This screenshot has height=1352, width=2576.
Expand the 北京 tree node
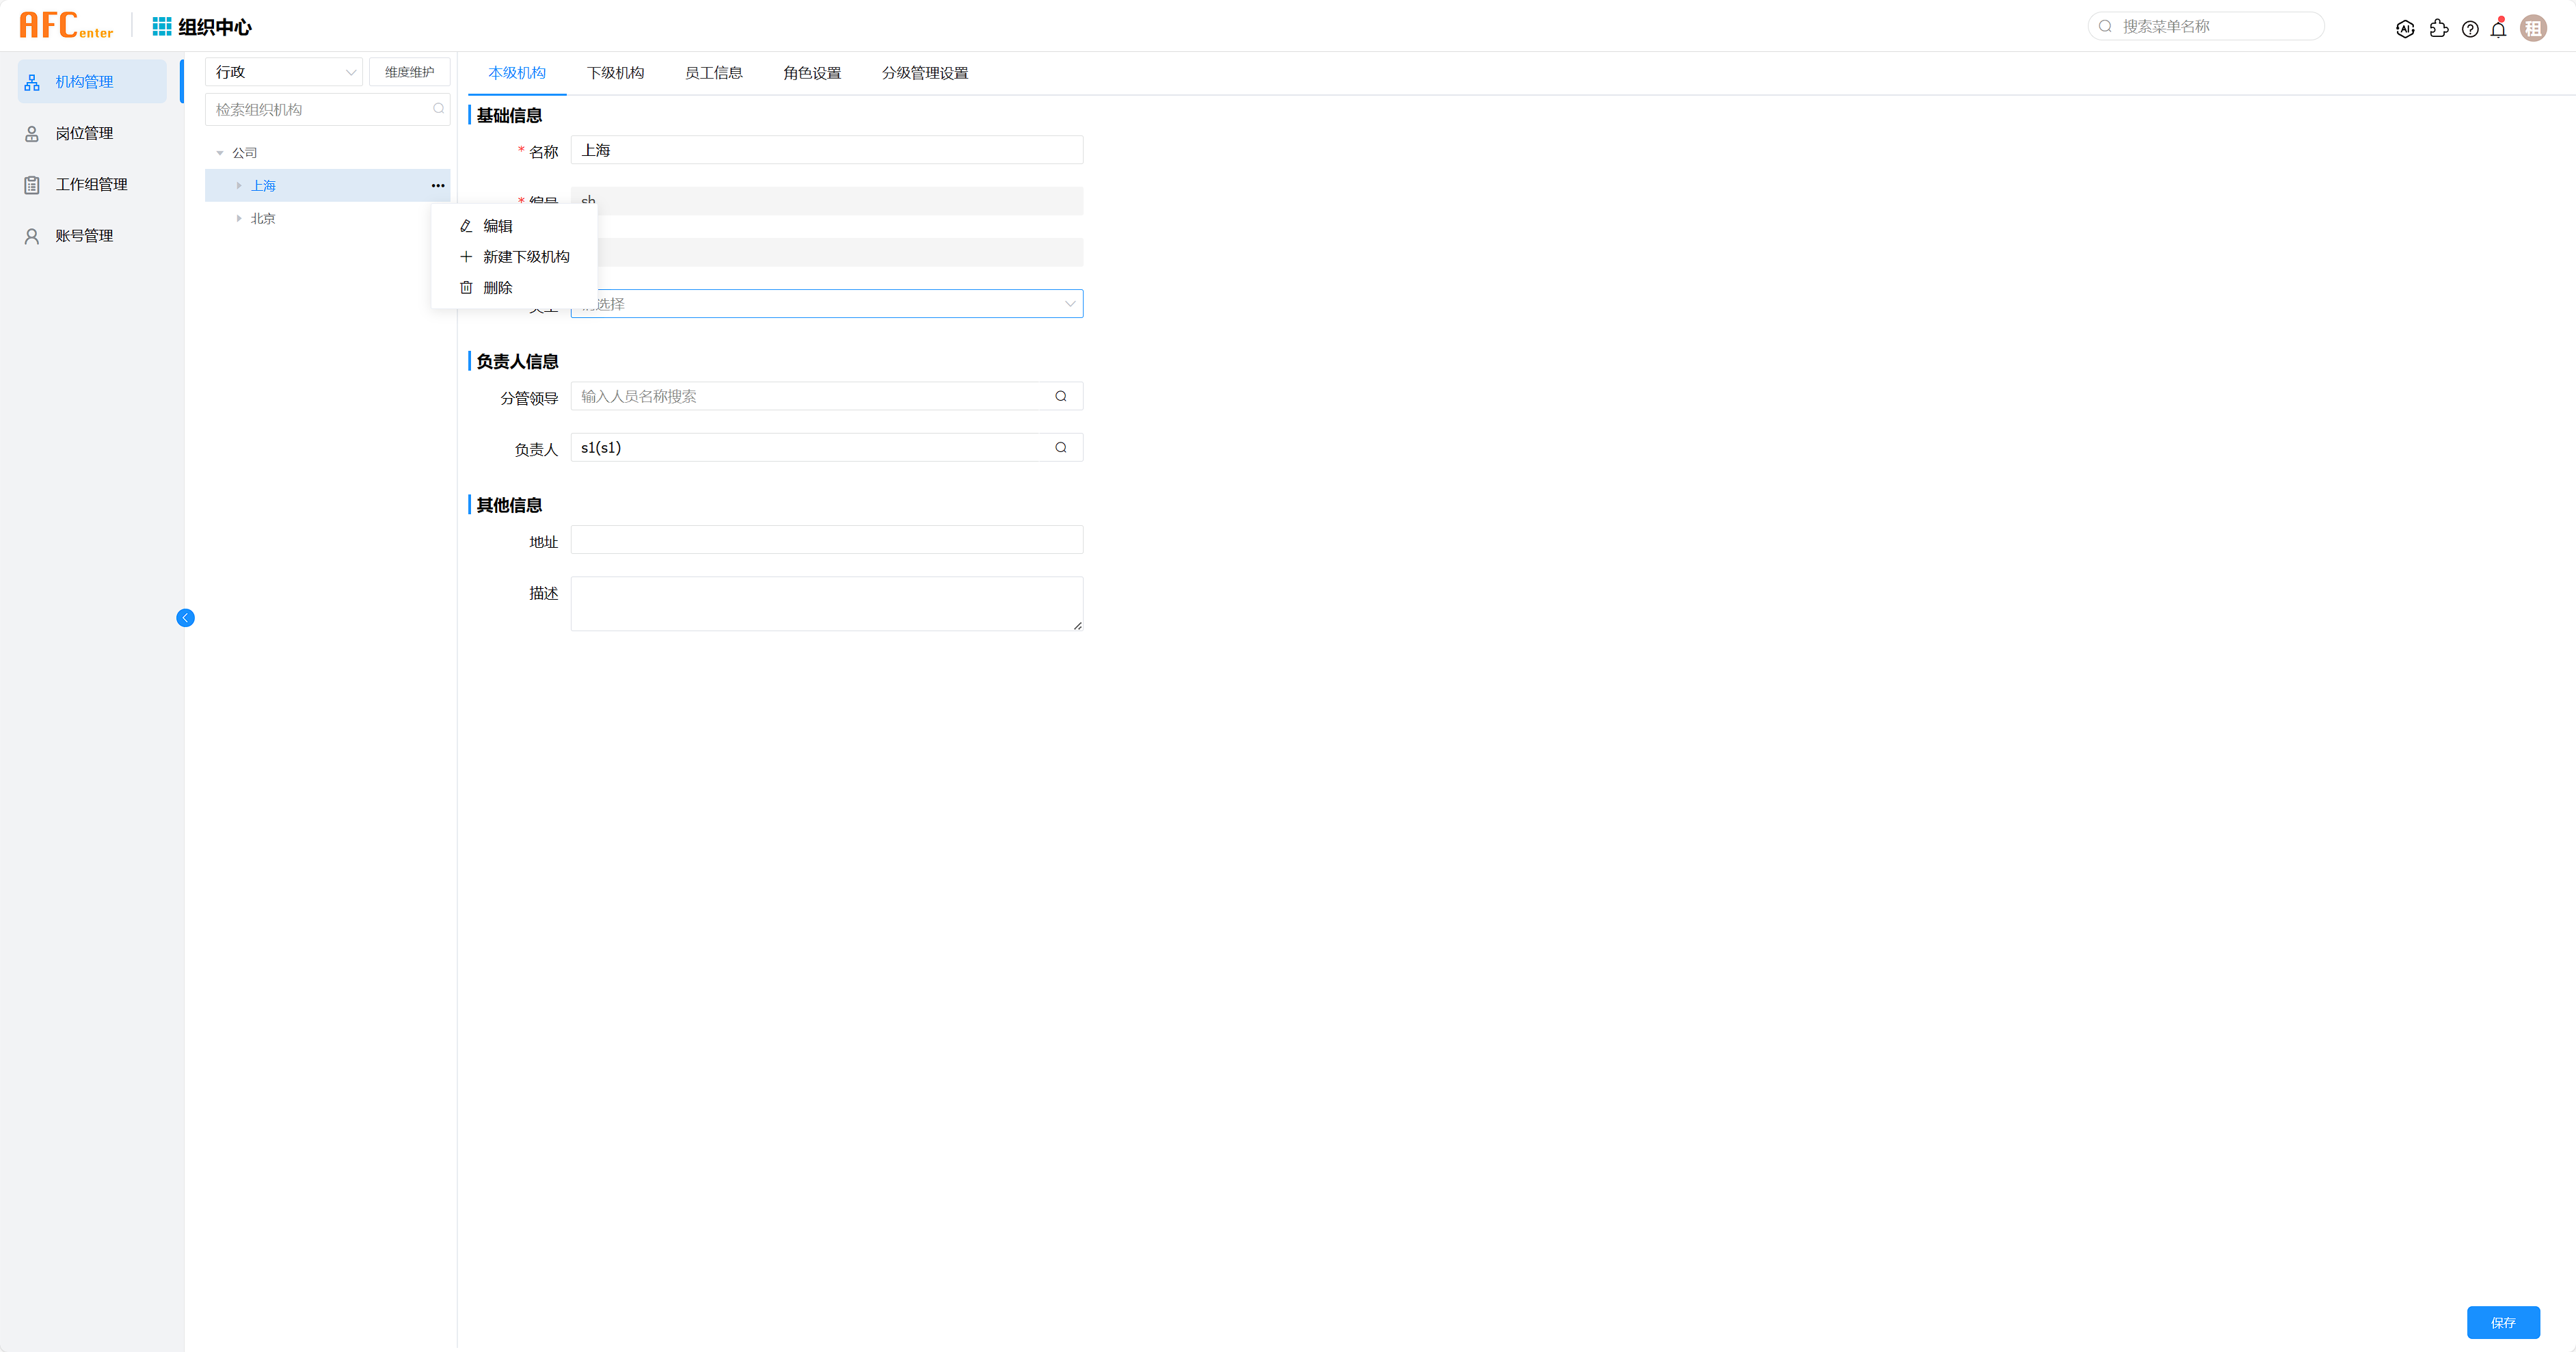click(239, 218)
